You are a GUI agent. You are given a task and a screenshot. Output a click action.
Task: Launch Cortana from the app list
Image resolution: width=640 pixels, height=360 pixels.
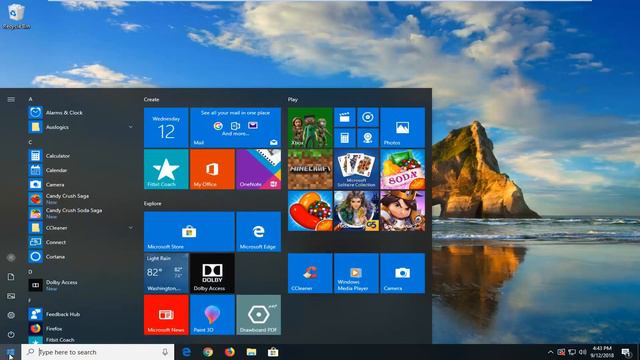click(x=82, y=257)
